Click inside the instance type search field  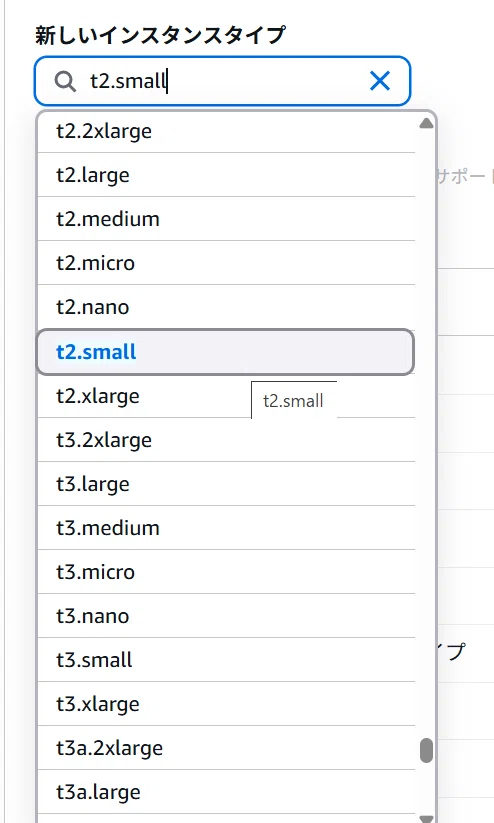pos(222,81)
